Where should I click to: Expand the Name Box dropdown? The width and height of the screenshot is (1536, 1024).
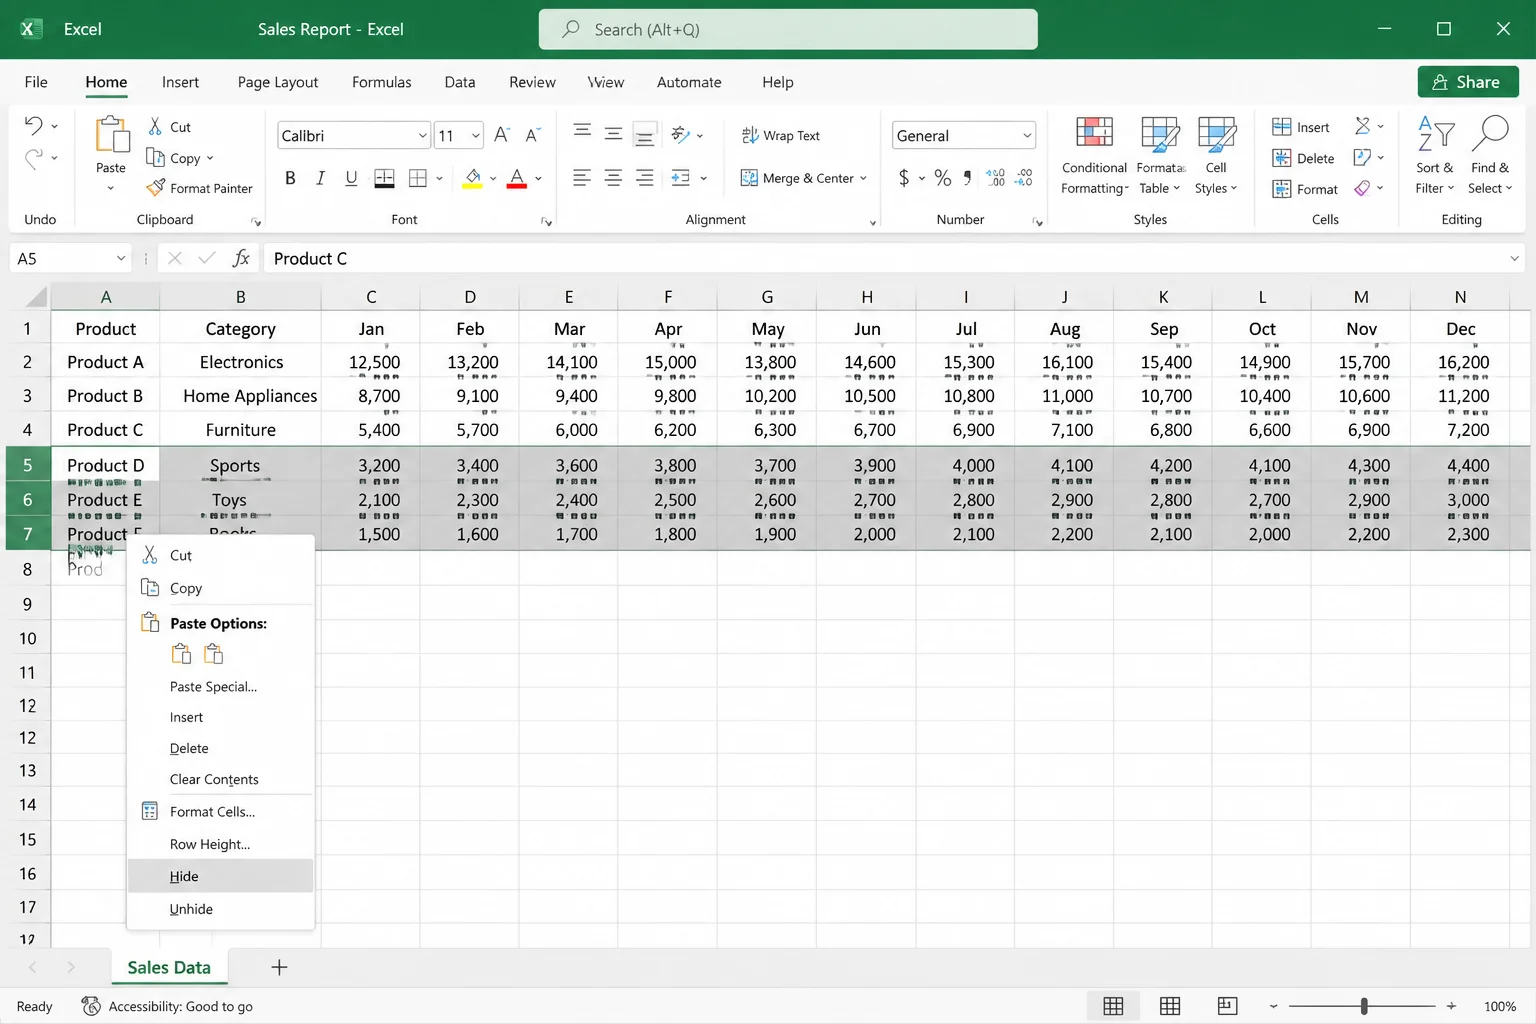pos(121,258)
